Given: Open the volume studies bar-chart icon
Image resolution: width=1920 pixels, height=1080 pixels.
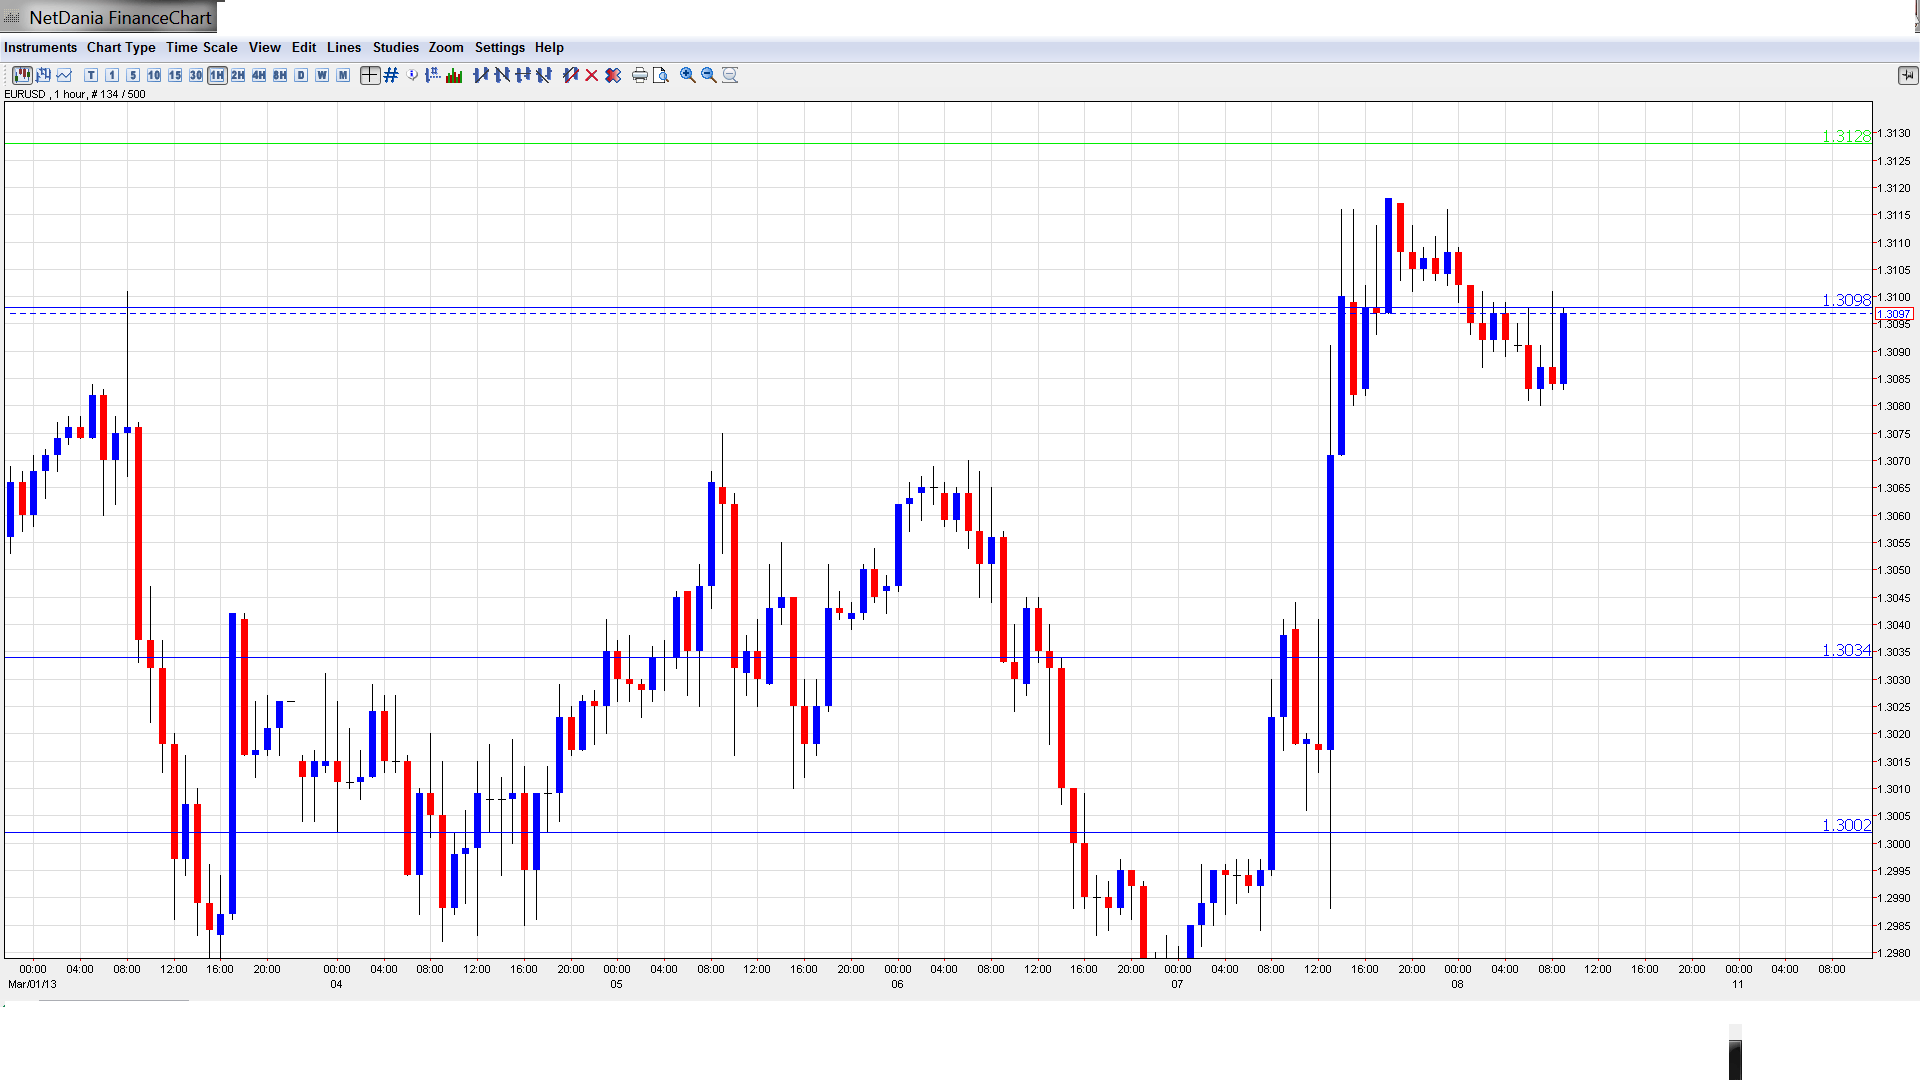Looking at the screenshot, I should (454, 75).
